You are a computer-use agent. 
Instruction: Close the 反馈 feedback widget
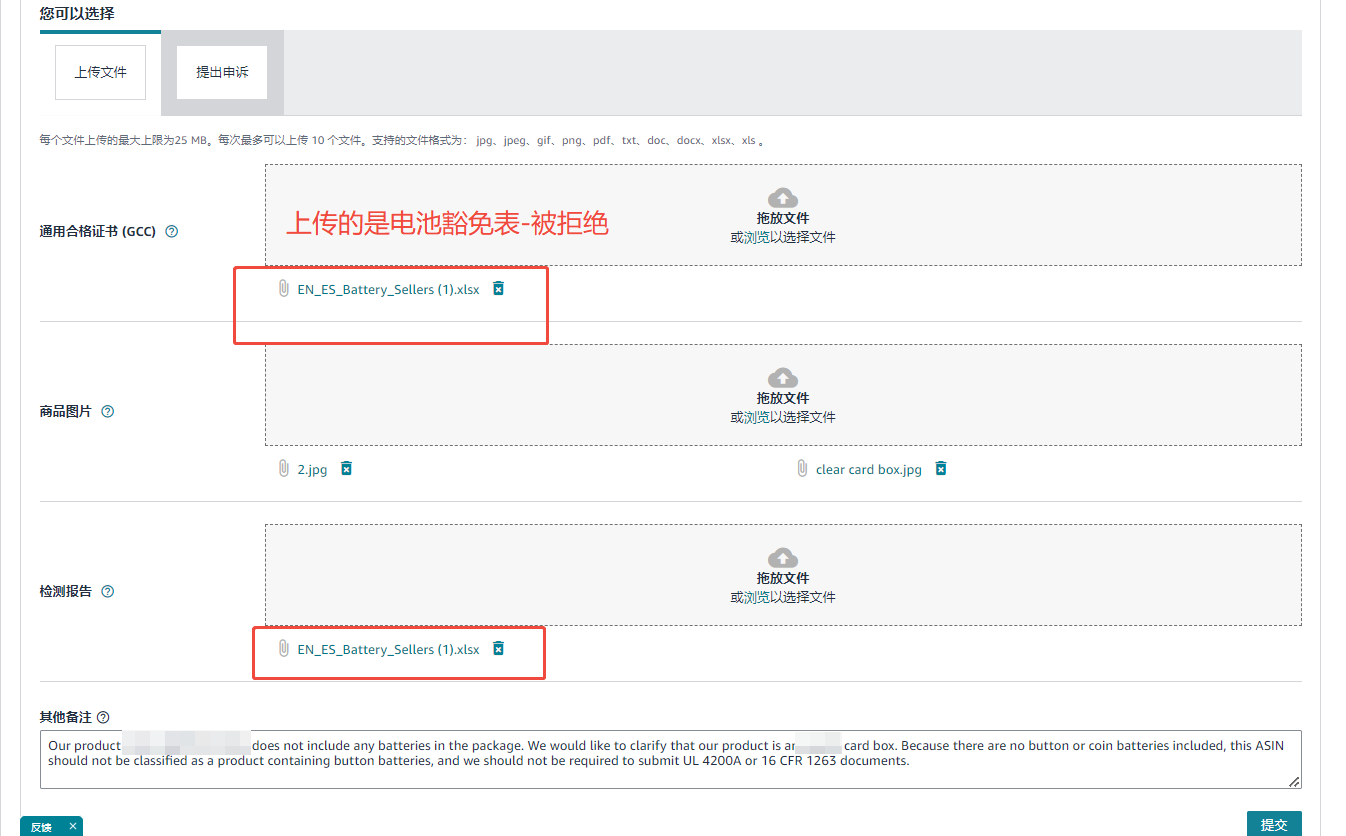pyautogui.click(x=72, y=826)
